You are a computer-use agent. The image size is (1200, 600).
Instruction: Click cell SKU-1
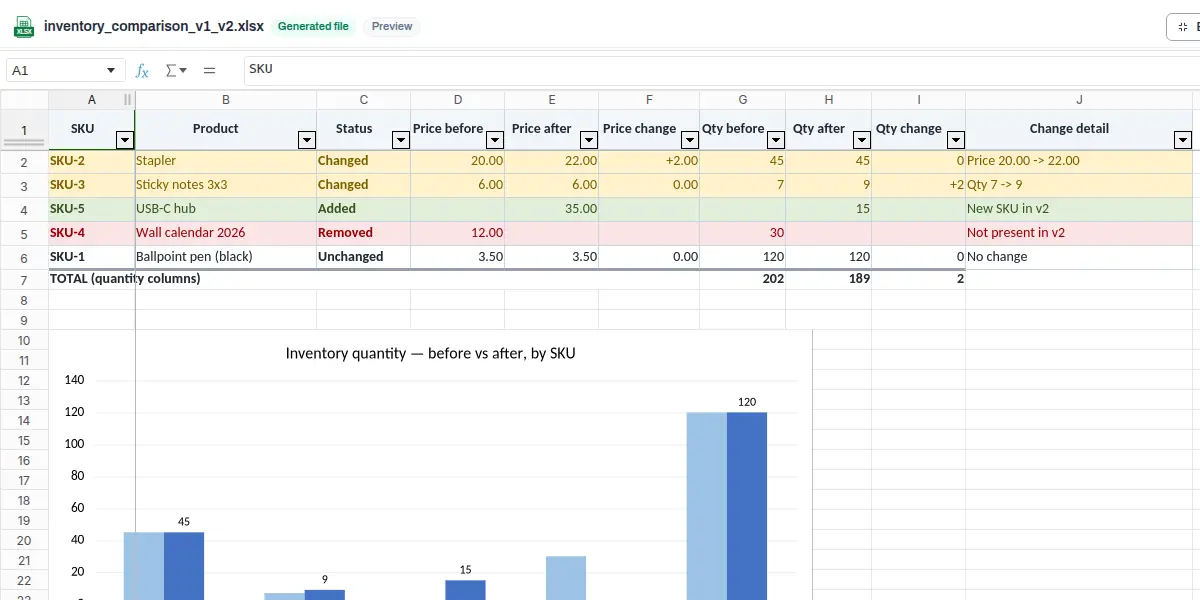coord(92,257)
